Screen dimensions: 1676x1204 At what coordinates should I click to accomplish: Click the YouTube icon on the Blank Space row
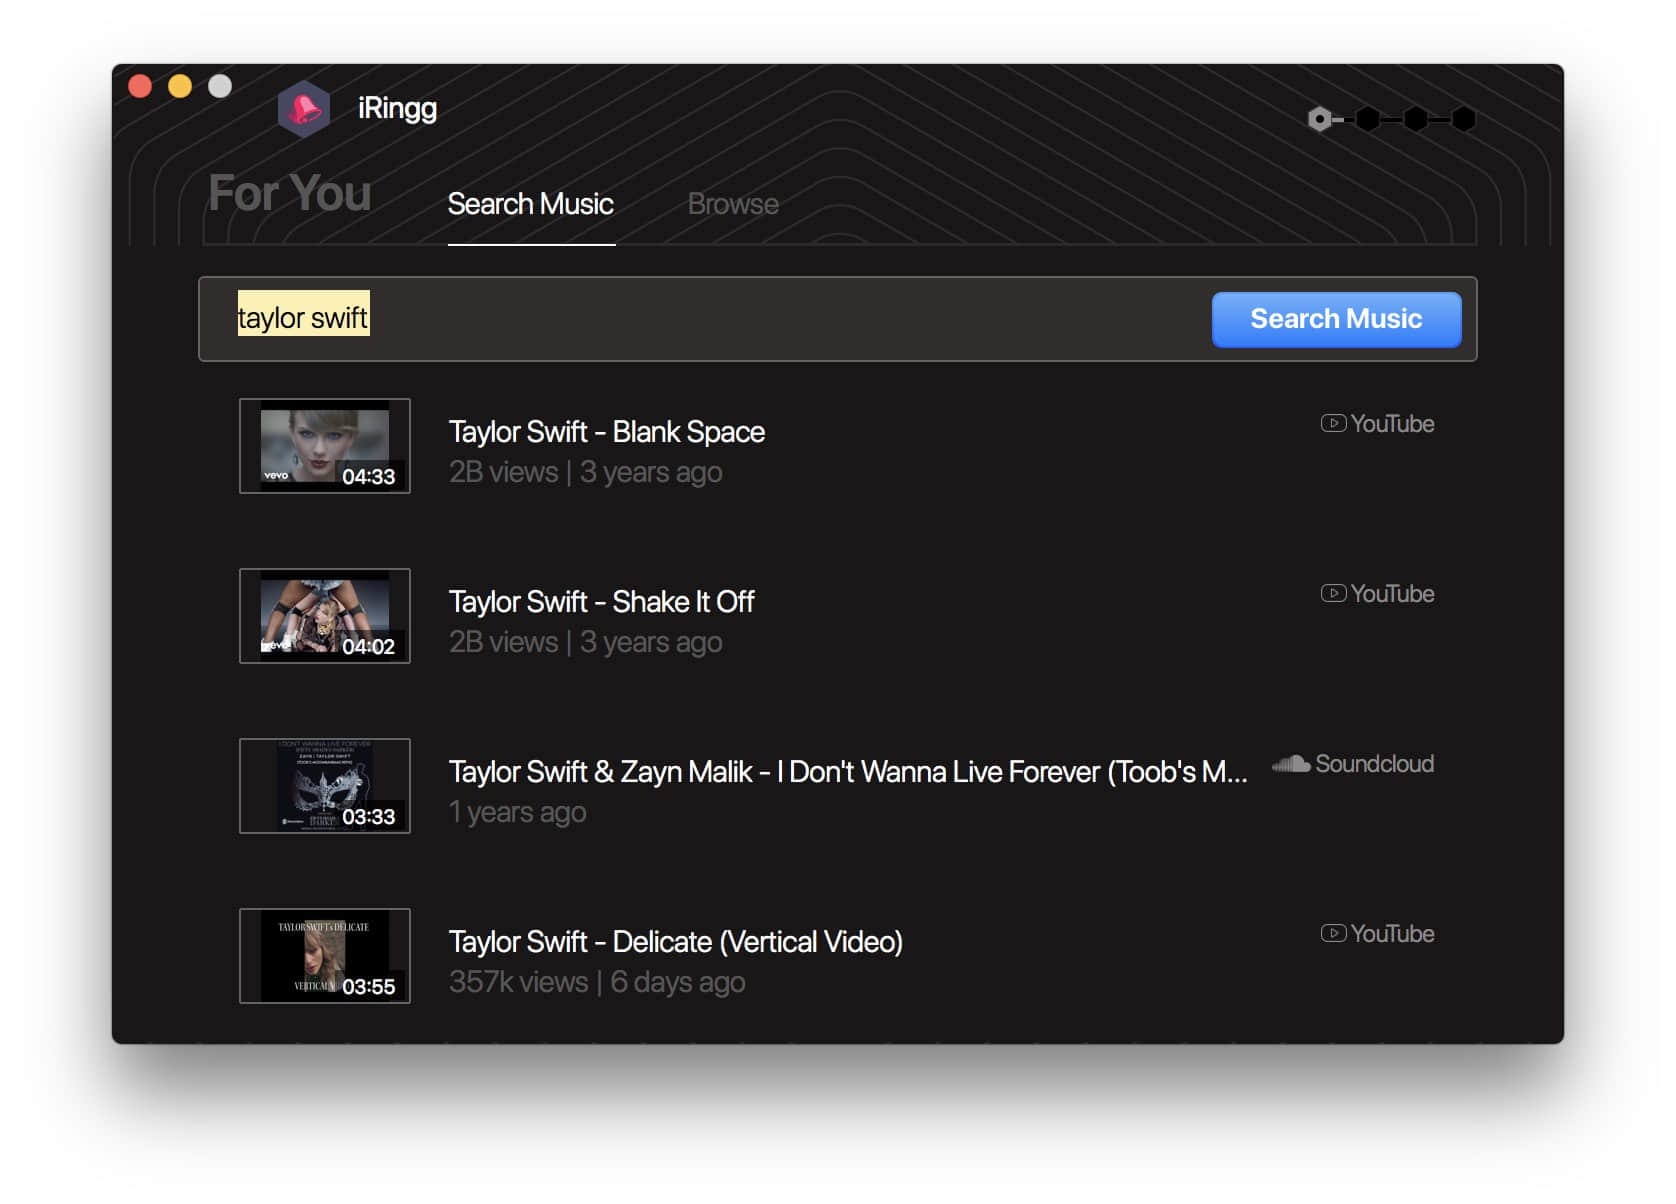(x=1333, y=424)
